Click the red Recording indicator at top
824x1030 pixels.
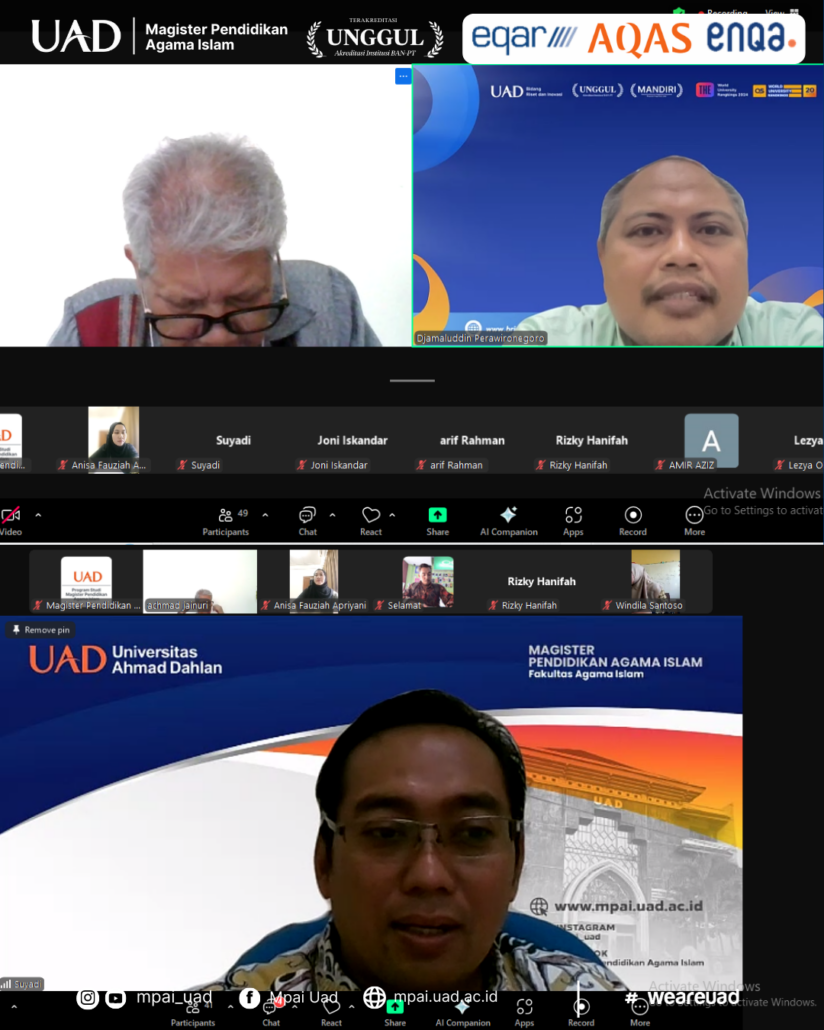[x=723, y=12]
